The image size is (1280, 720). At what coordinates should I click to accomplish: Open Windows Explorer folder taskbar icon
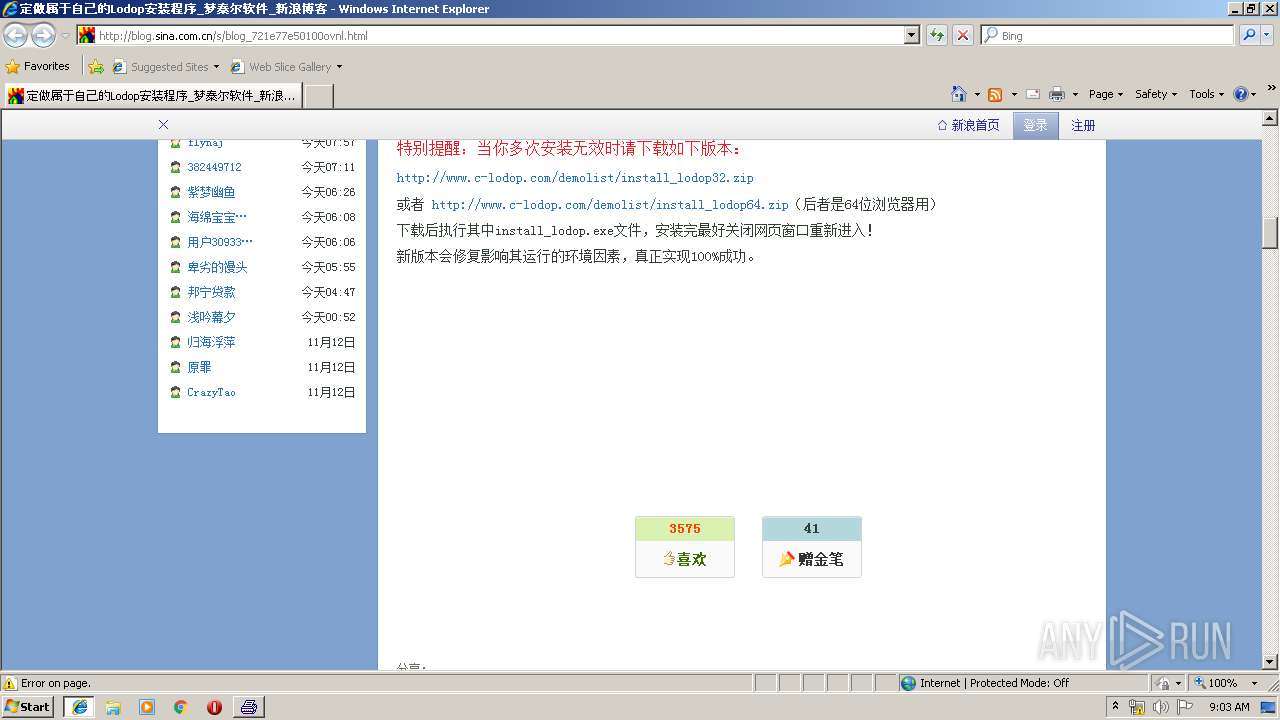(x=113, y=707)
